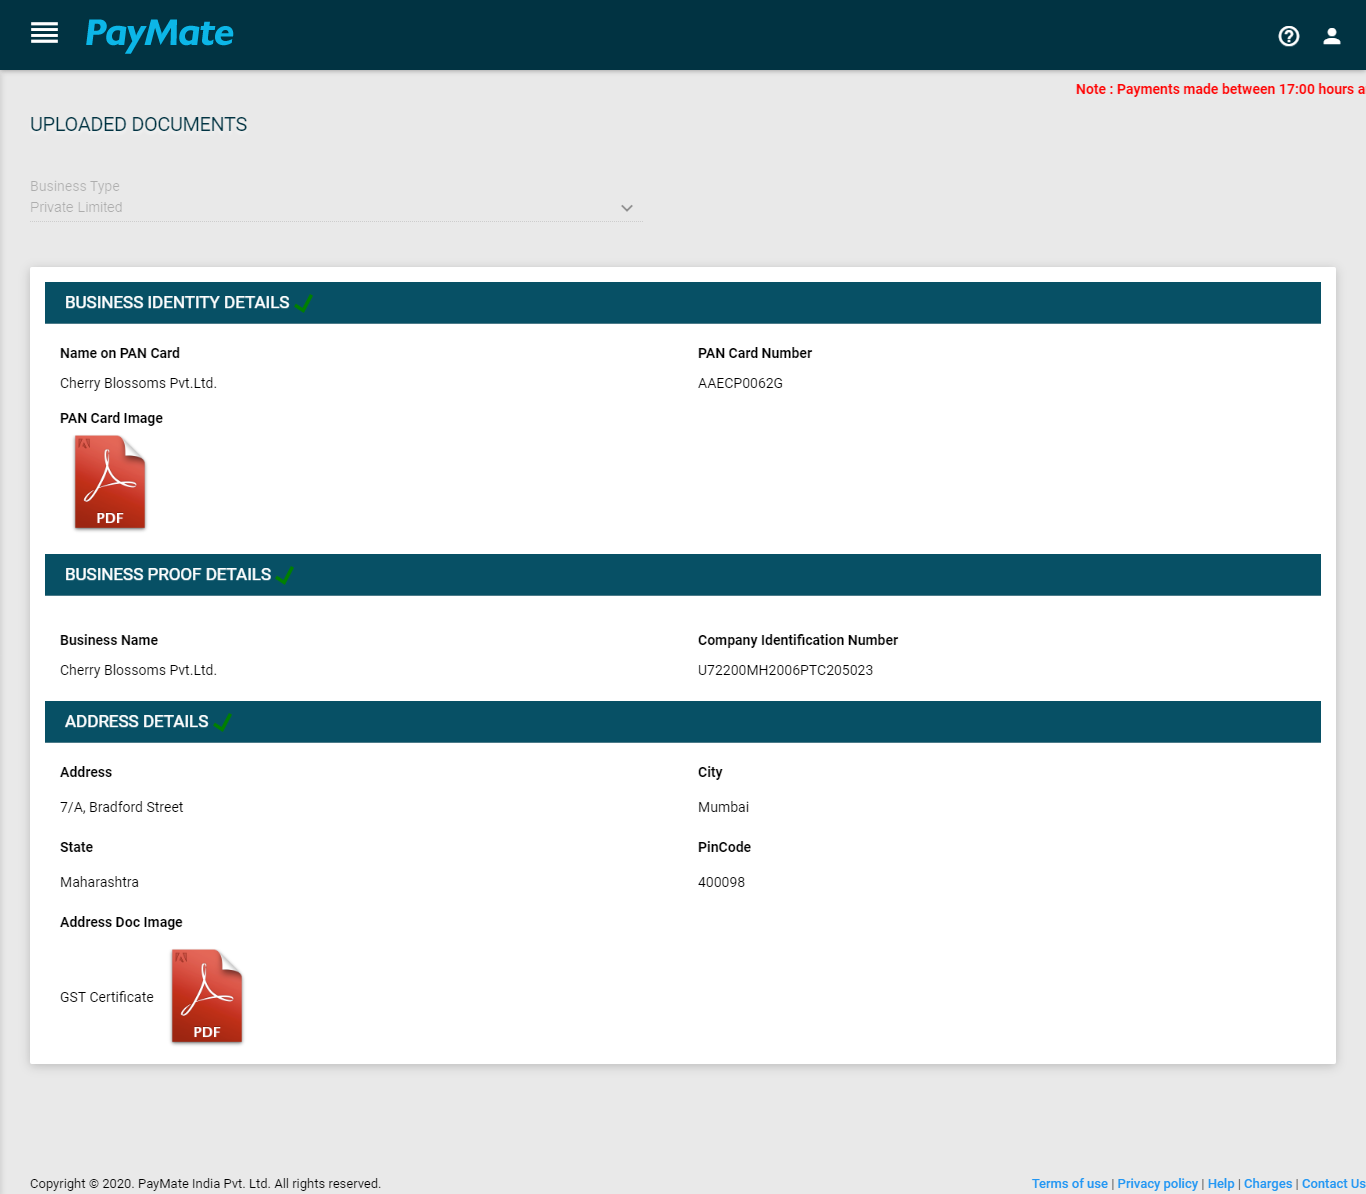Click the UPLOADED DOCUMENTS heading
This screenshot has height=1194, width=1366.
point(138,124)
